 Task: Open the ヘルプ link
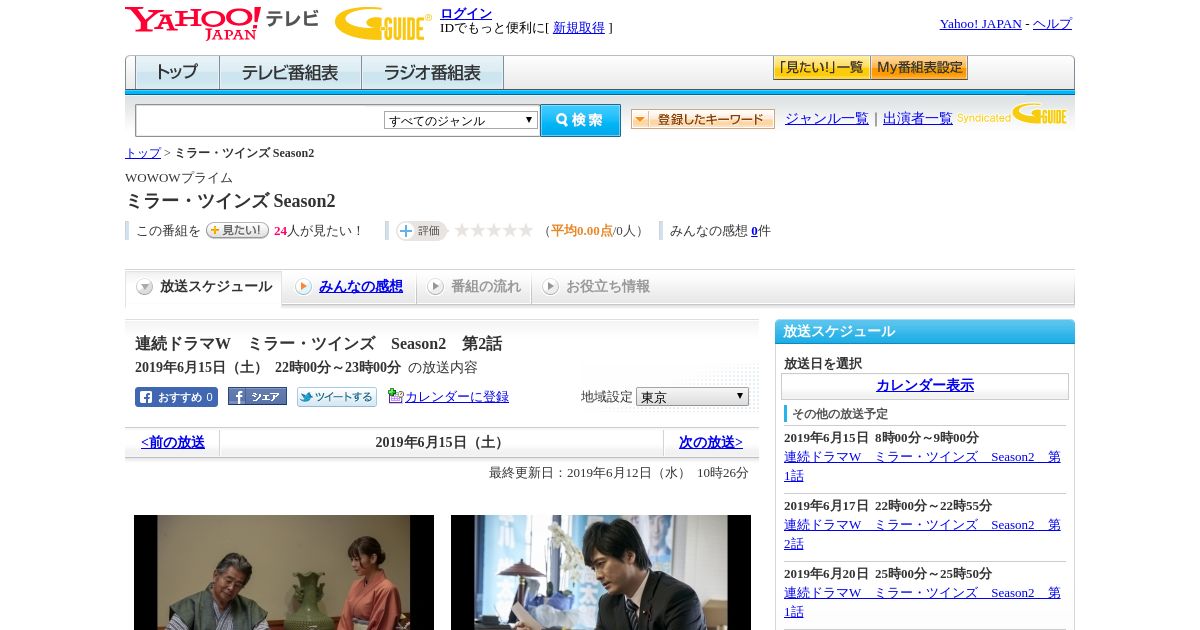1052,24
